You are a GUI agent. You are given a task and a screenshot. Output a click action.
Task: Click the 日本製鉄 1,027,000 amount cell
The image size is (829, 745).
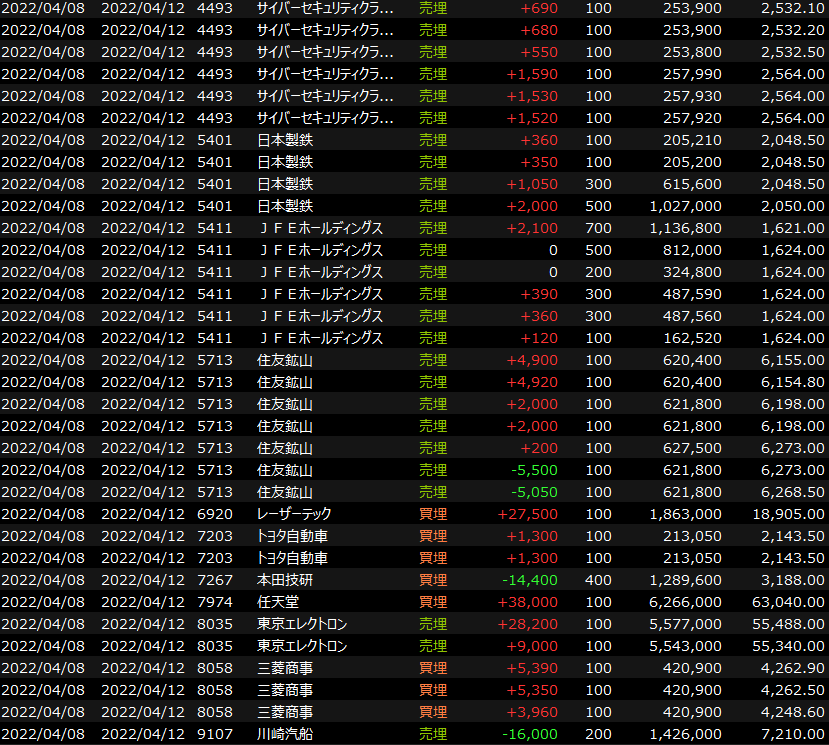point(685,206)
